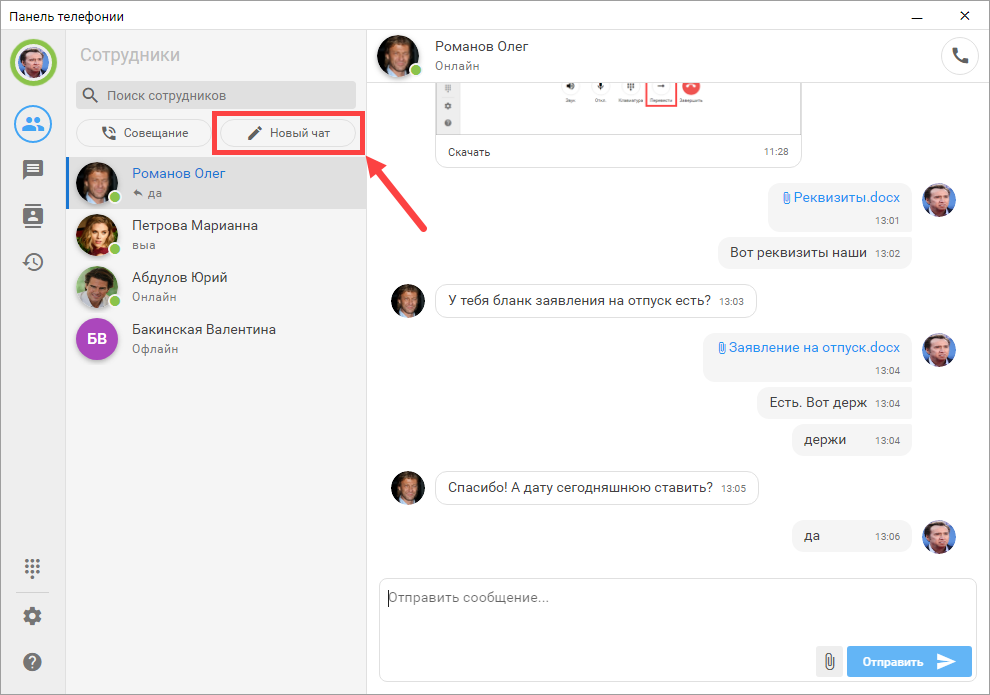Click the Поиск сотрудников search field
The height and width of the screenshot is (695, 990).
[227, 95]
